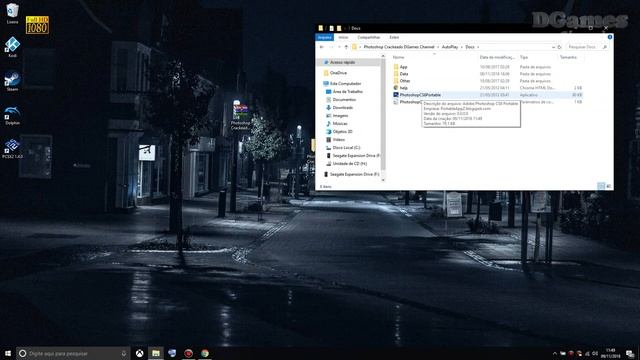Click the taskbar search box

73,353
